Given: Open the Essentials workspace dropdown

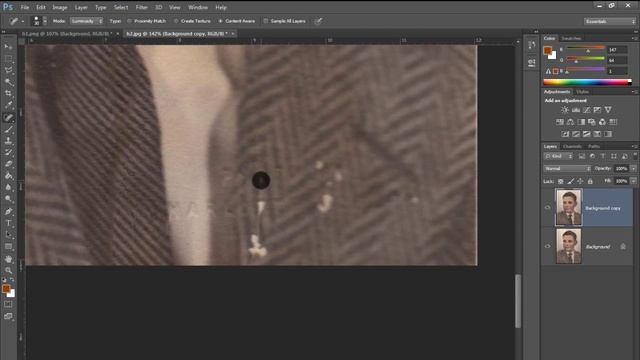Looking at the screenshot, I should 609,21.
